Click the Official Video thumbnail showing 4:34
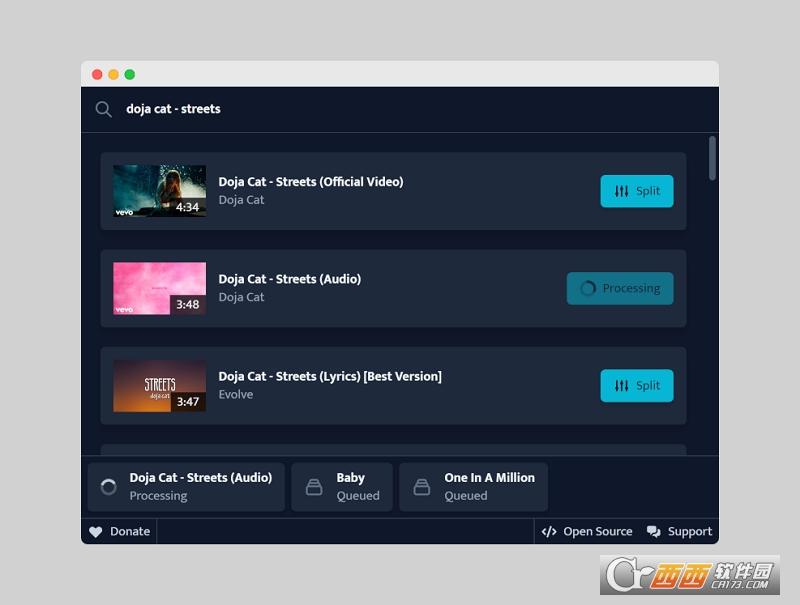The height and width of the screenshot is (605, 800). 159,191
